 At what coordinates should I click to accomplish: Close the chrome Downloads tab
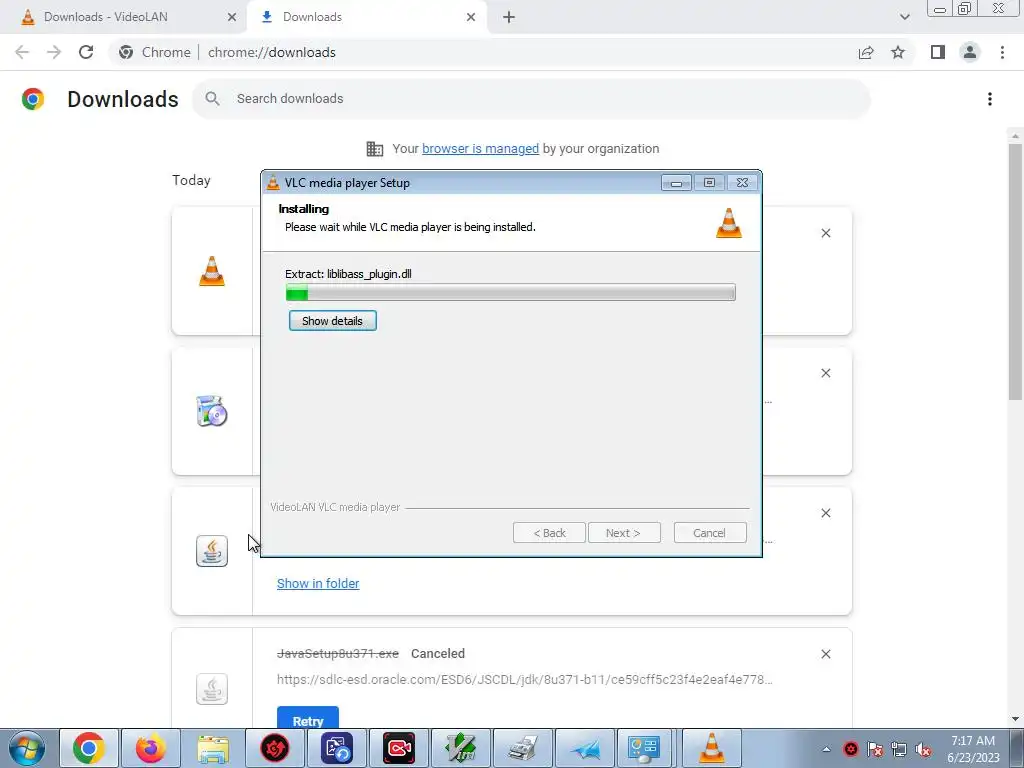point(471,17)
